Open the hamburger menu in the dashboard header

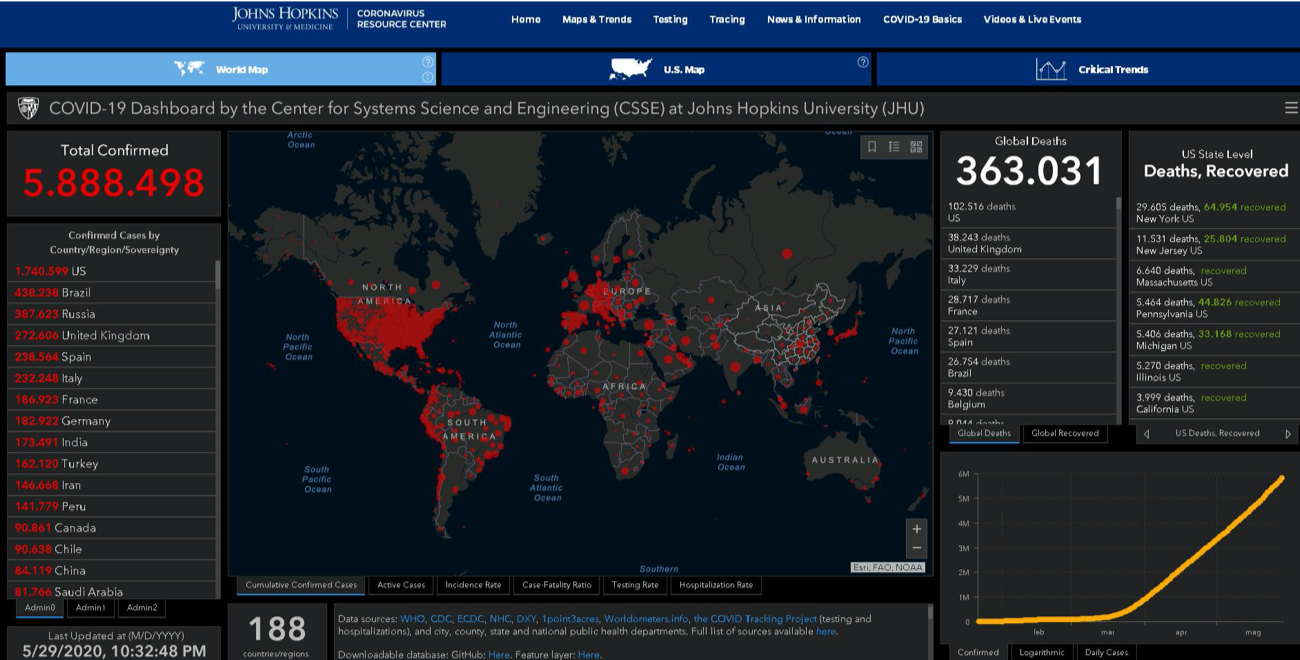(x=1292, y=108)
